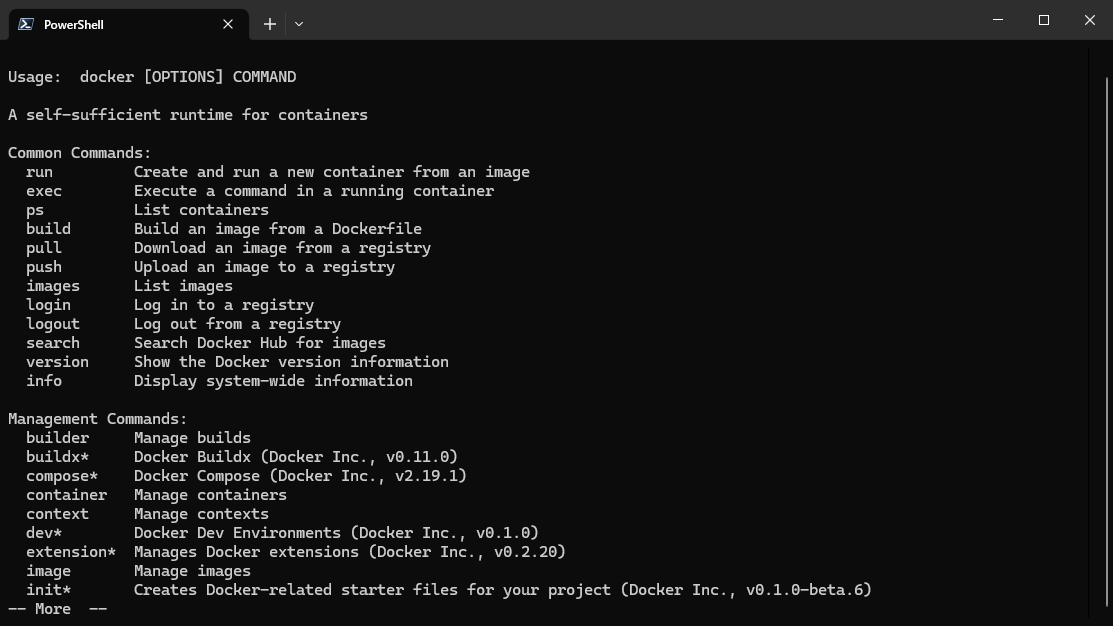Maximize the terminal window
This screenshot has height=626, width=1113.
(1044, 20)
